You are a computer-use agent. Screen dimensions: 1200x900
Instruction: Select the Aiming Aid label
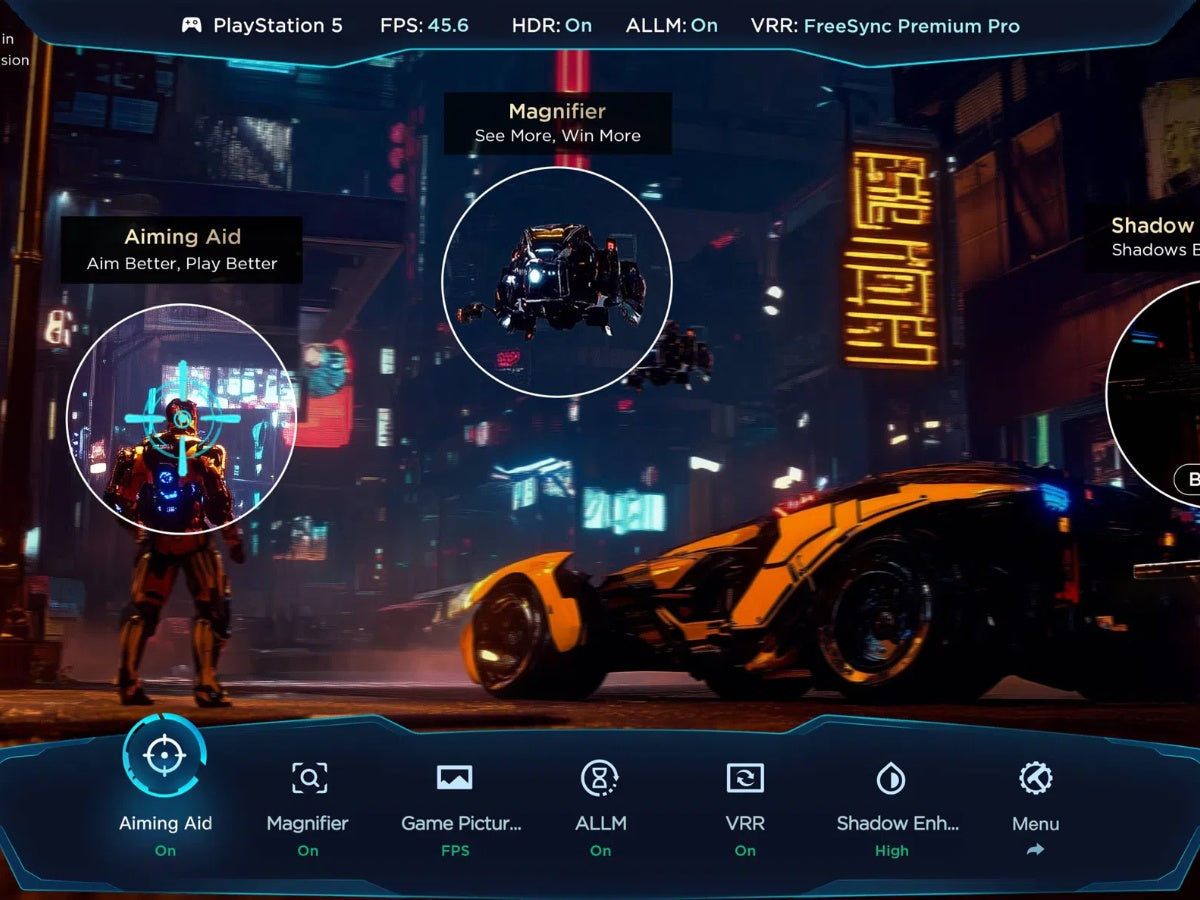pyautogui.click(x=165, y=823)
